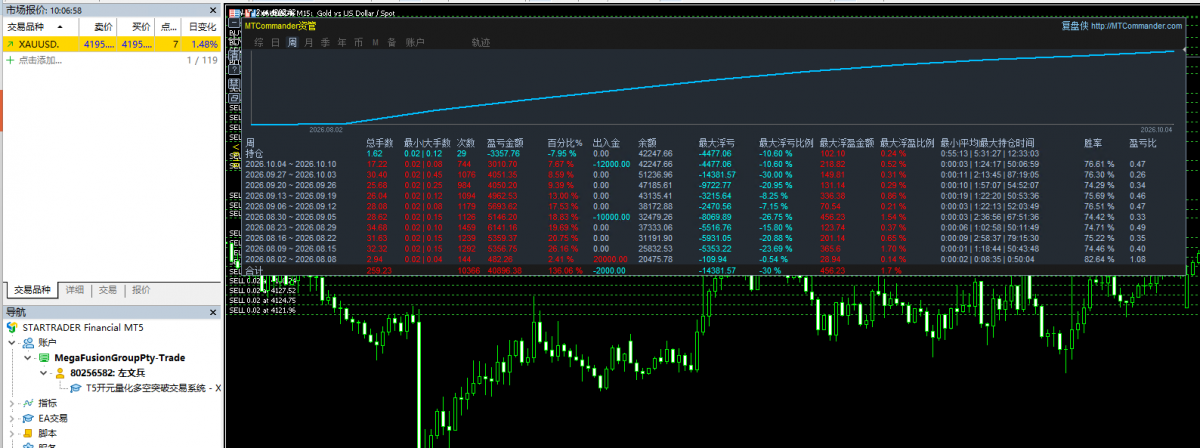Click the 指标 indicators chart icon
This screenshot has height=448, width=1200.
tap(28, 403)
